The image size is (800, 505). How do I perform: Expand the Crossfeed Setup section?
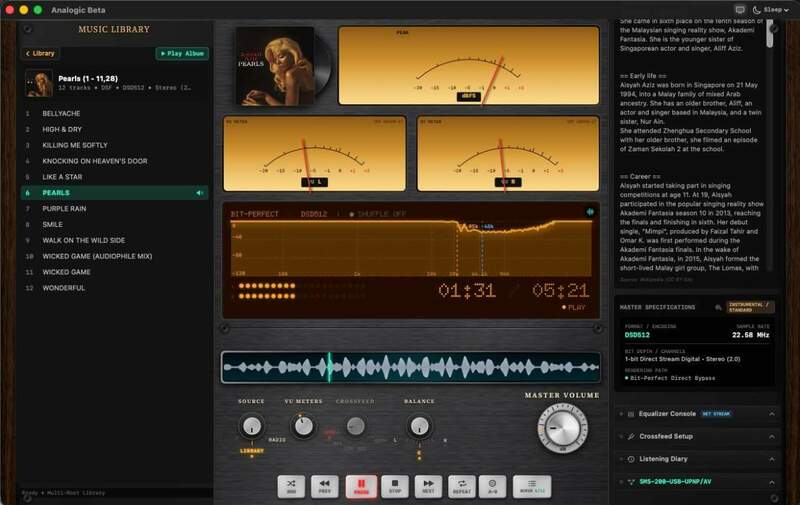697,437
